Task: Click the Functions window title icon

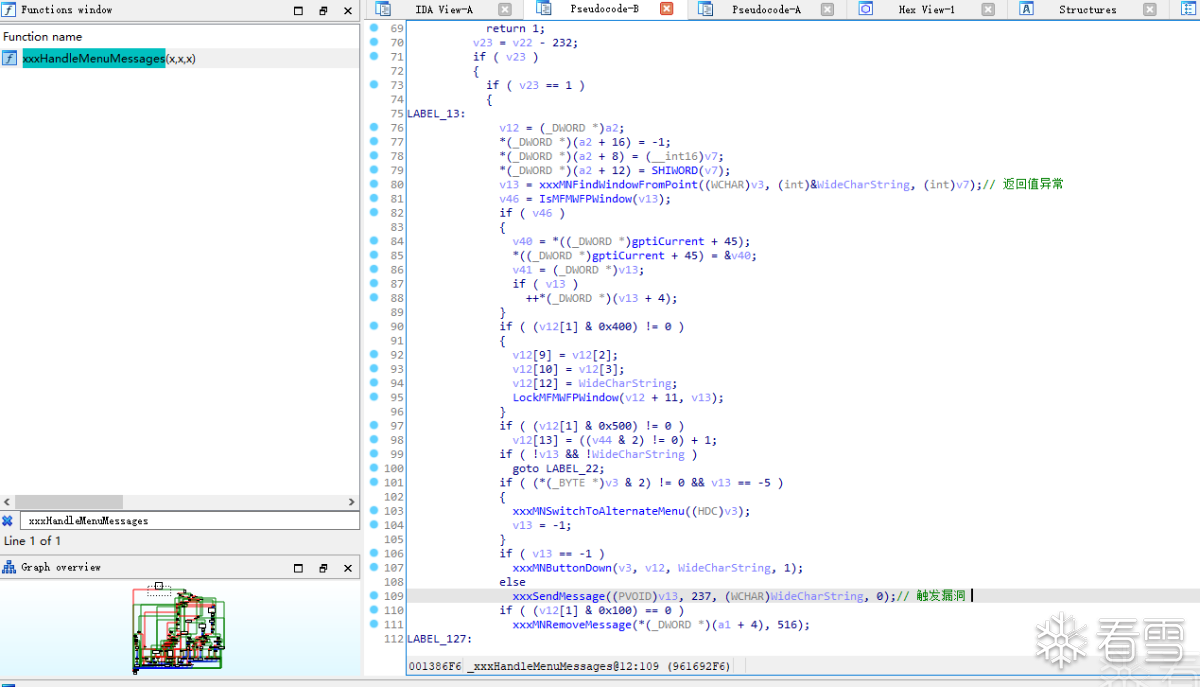Action: coord(9,9)
